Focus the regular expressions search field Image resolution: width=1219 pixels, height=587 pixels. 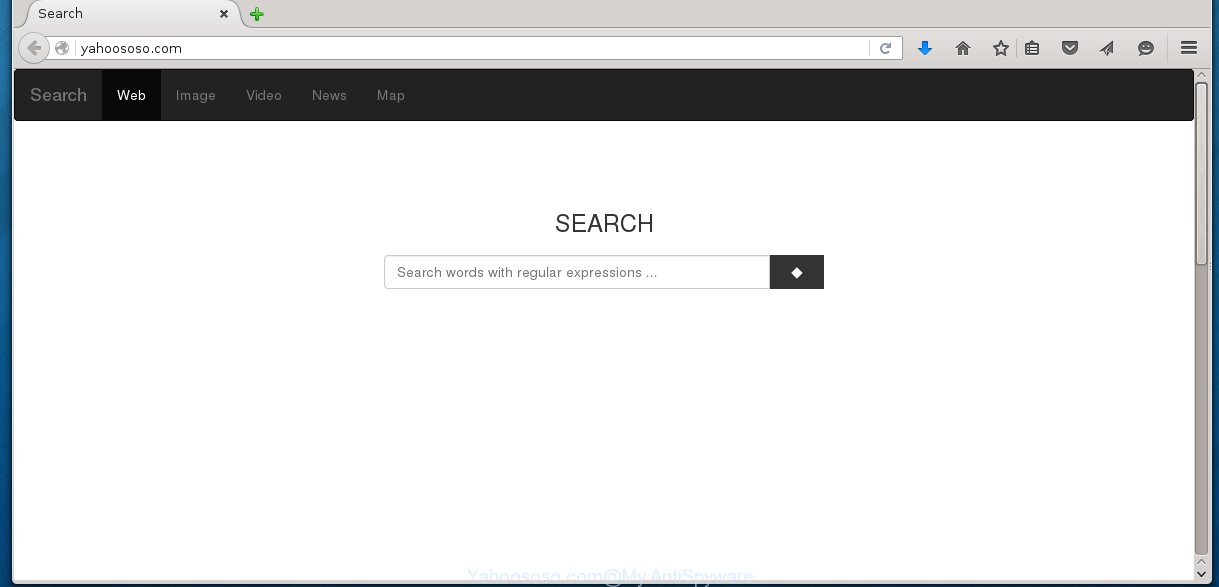[577, 272]
